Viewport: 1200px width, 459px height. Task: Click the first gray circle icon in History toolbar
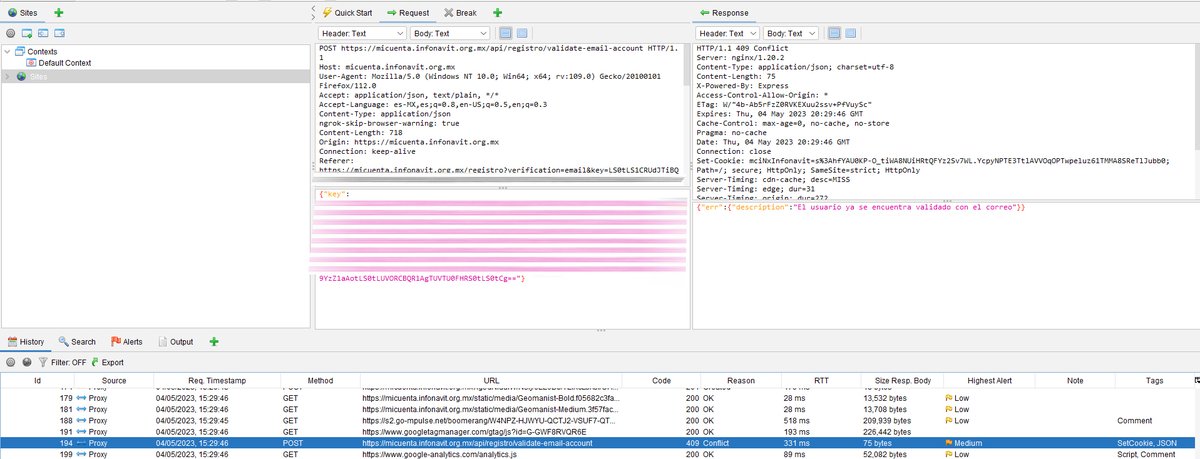pos(10,362)
